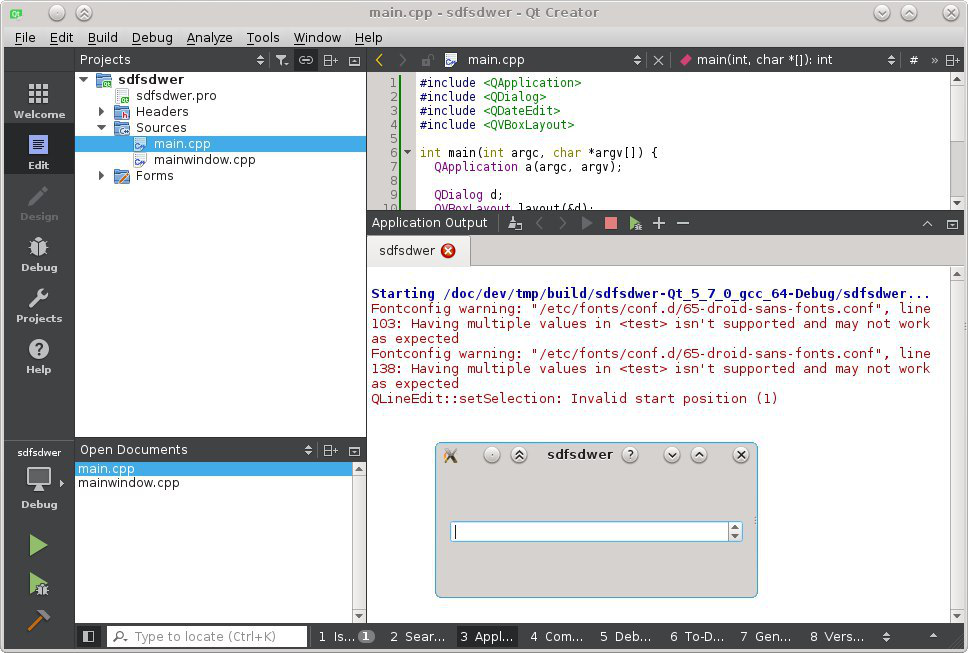The width and height of the screenshot is (968, 653).
Task: Go back in editor navigation history
Action: [379, 60]
